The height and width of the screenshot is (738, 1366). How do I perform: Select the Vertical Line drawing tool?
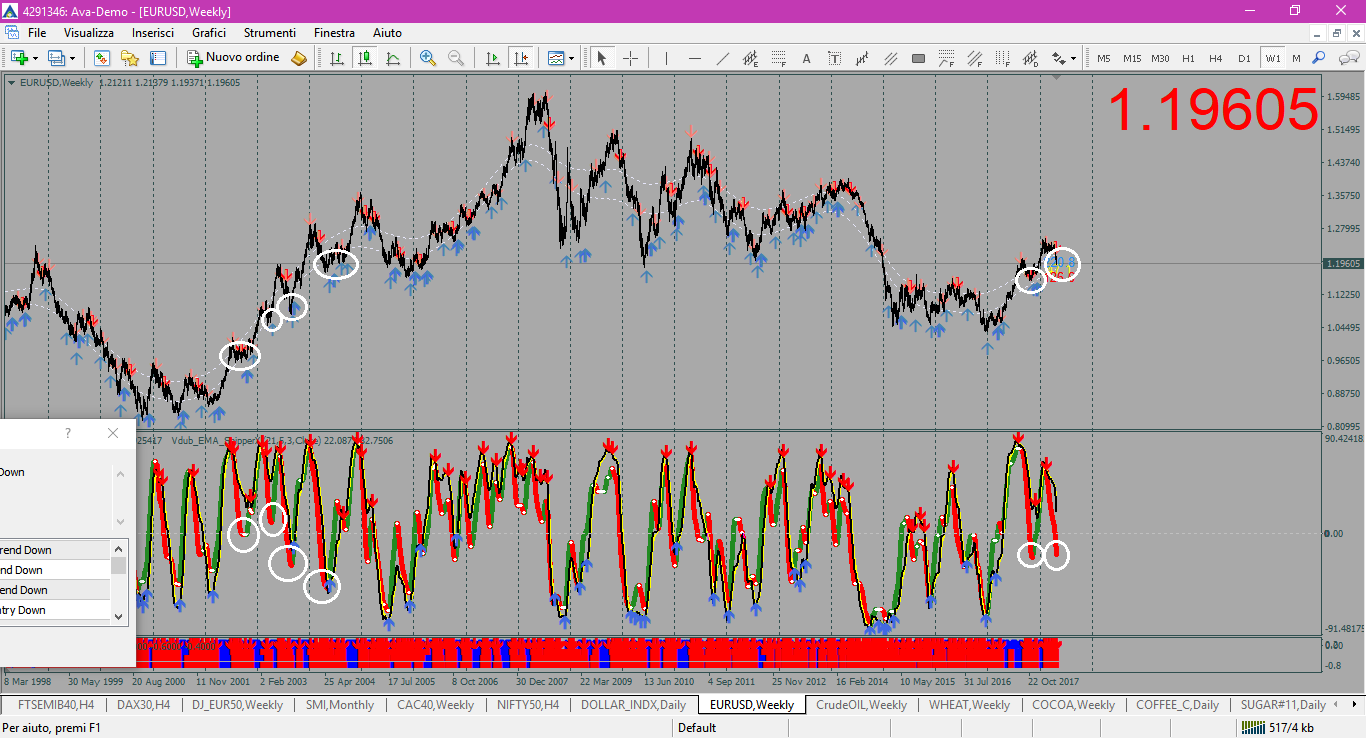[x=666, y=58]
